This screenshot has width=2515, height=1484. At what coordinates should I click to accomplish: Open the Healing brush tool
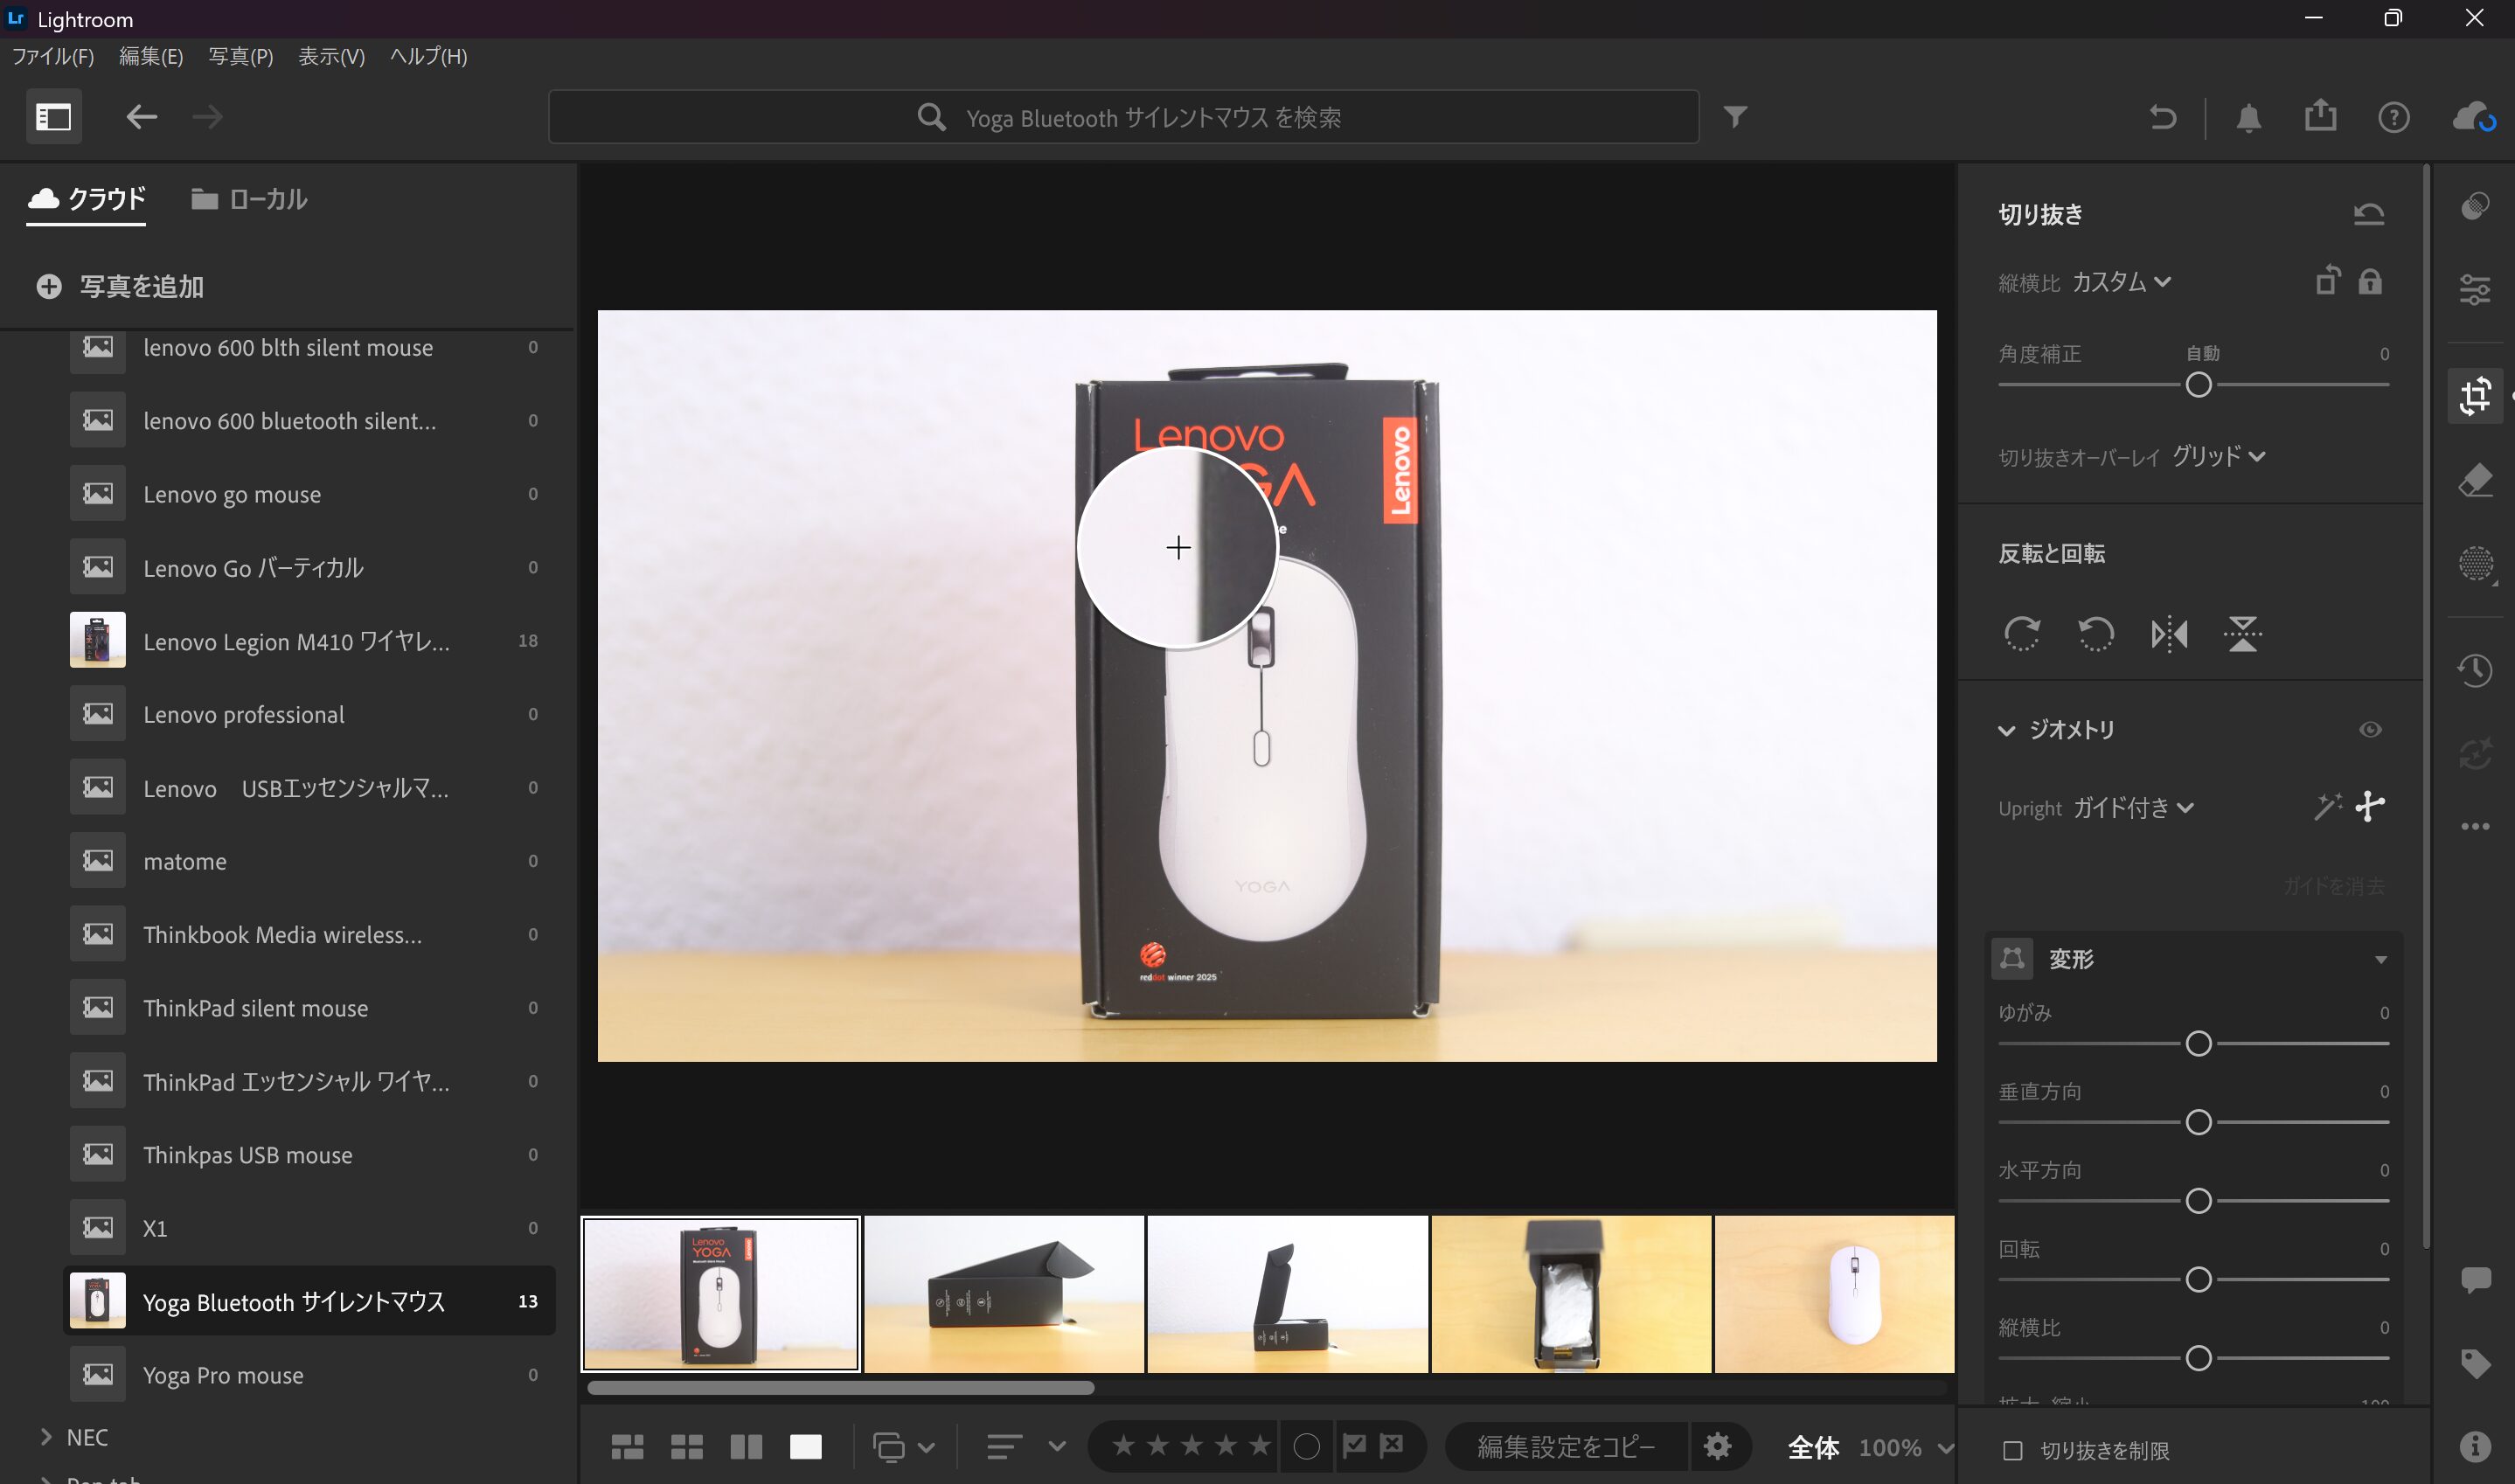pos(2477,480)
